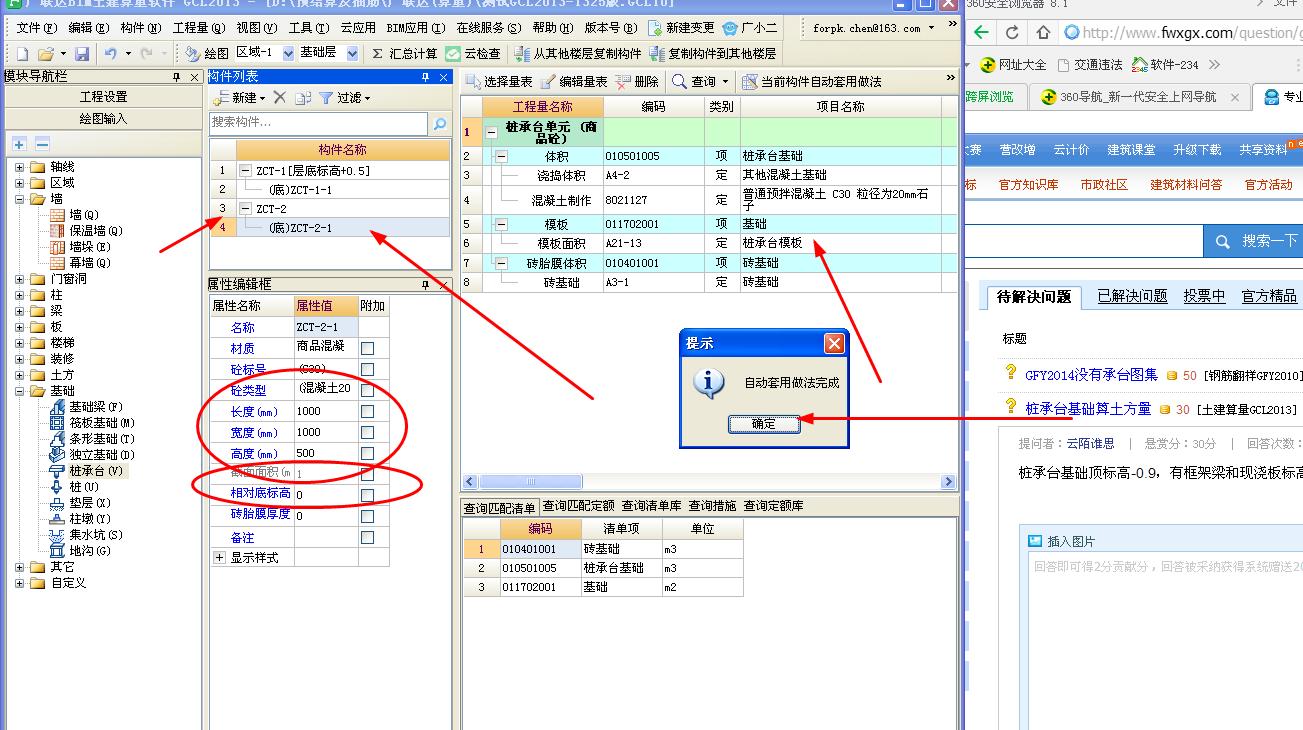The width and height of the screenshot is (1303, 730).
Task: Switch to 查询清单库 tab
Action: pos(652,506)
